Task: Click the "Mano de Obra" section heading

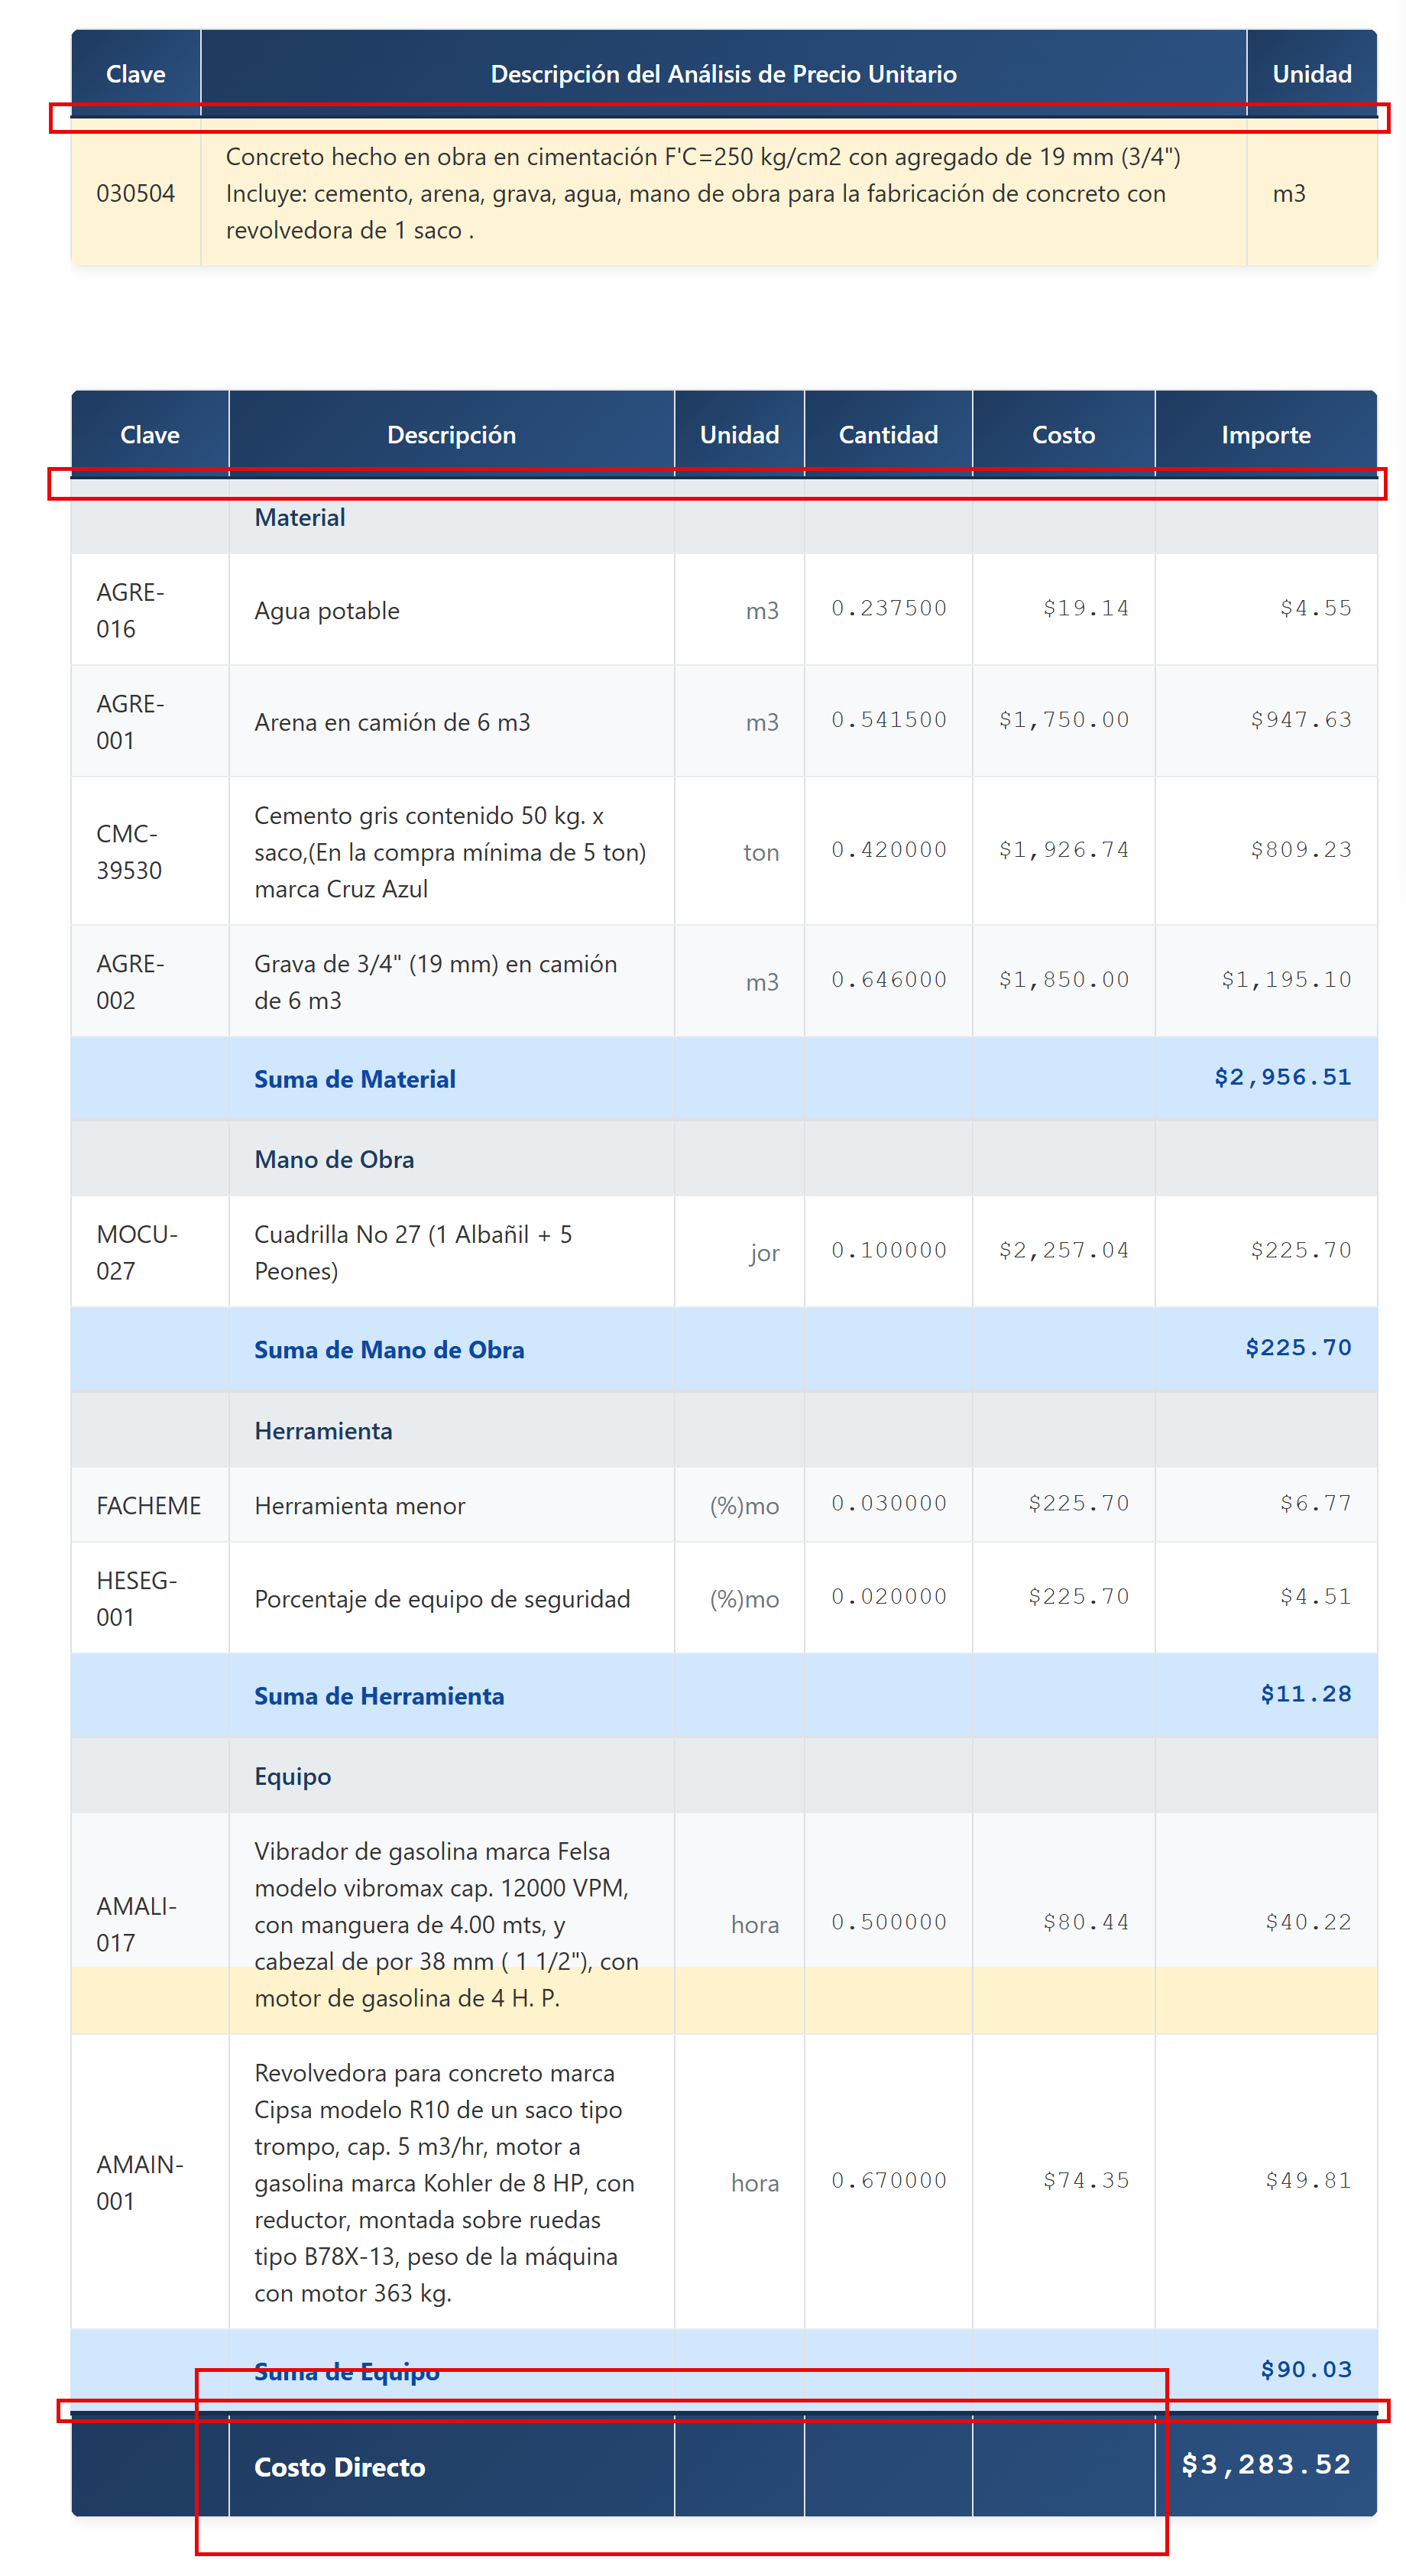Action: (x=334, y=1159)
